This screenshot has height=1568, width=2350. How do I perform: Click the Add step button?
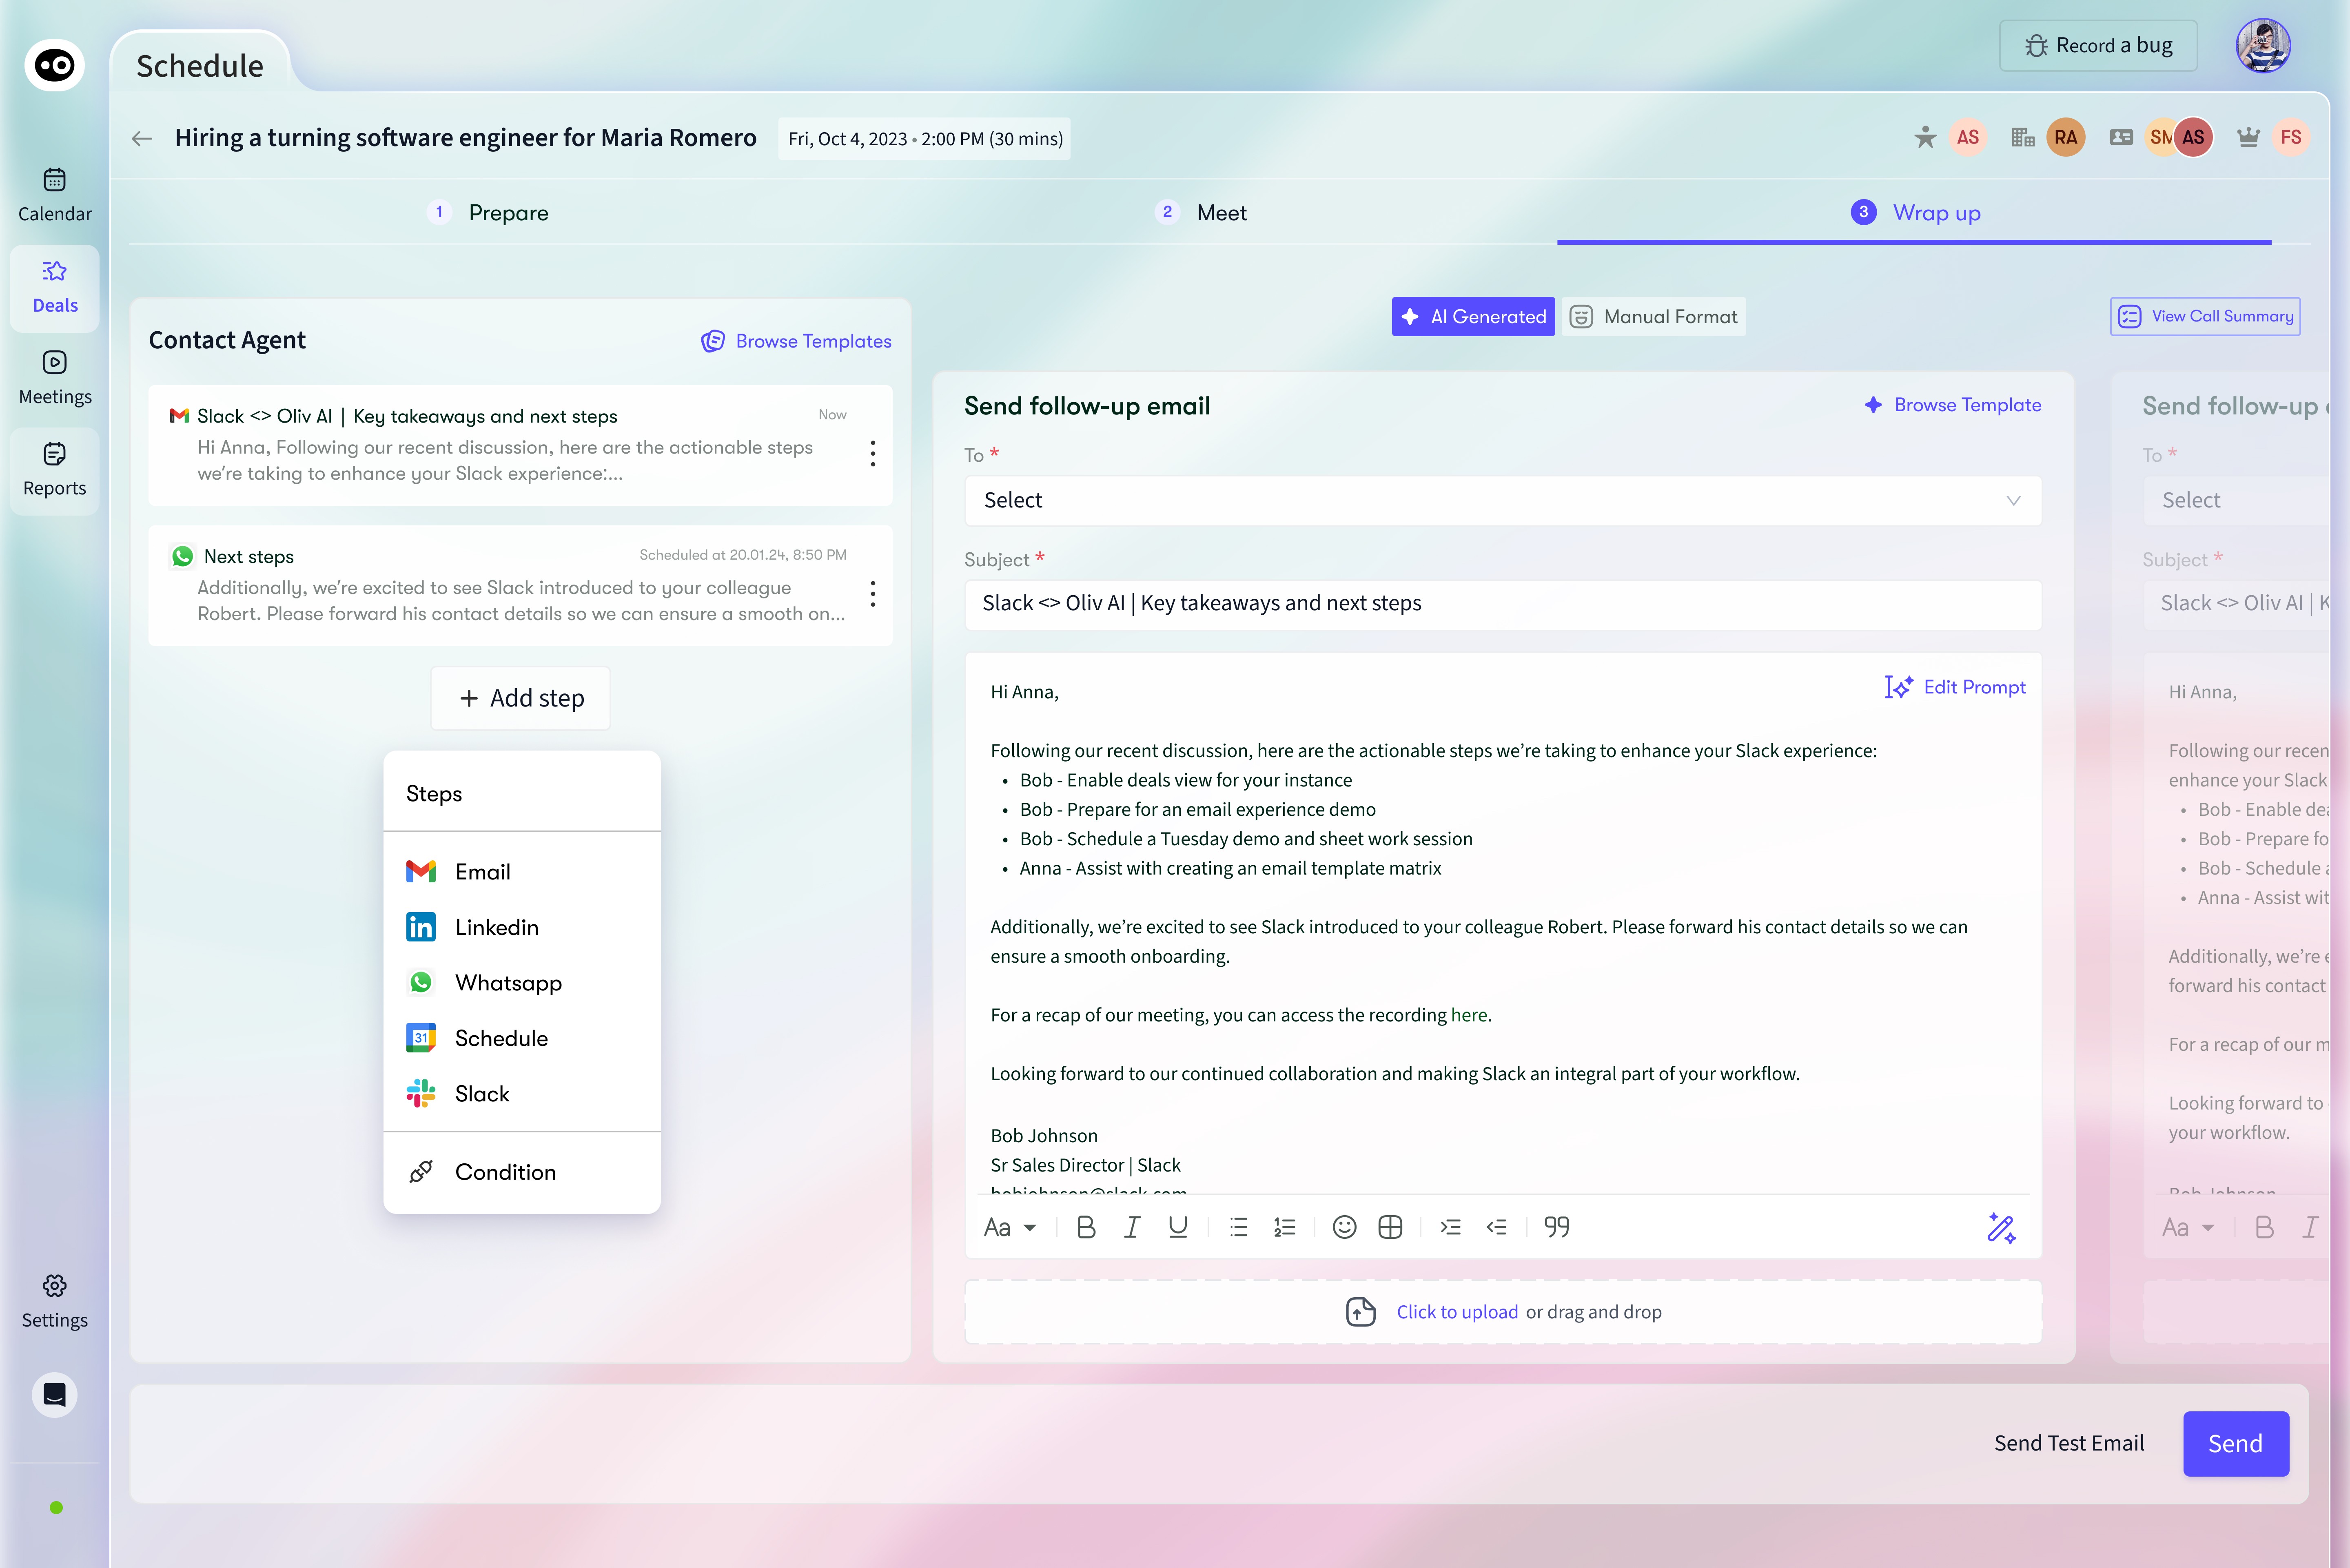point(521,698)
